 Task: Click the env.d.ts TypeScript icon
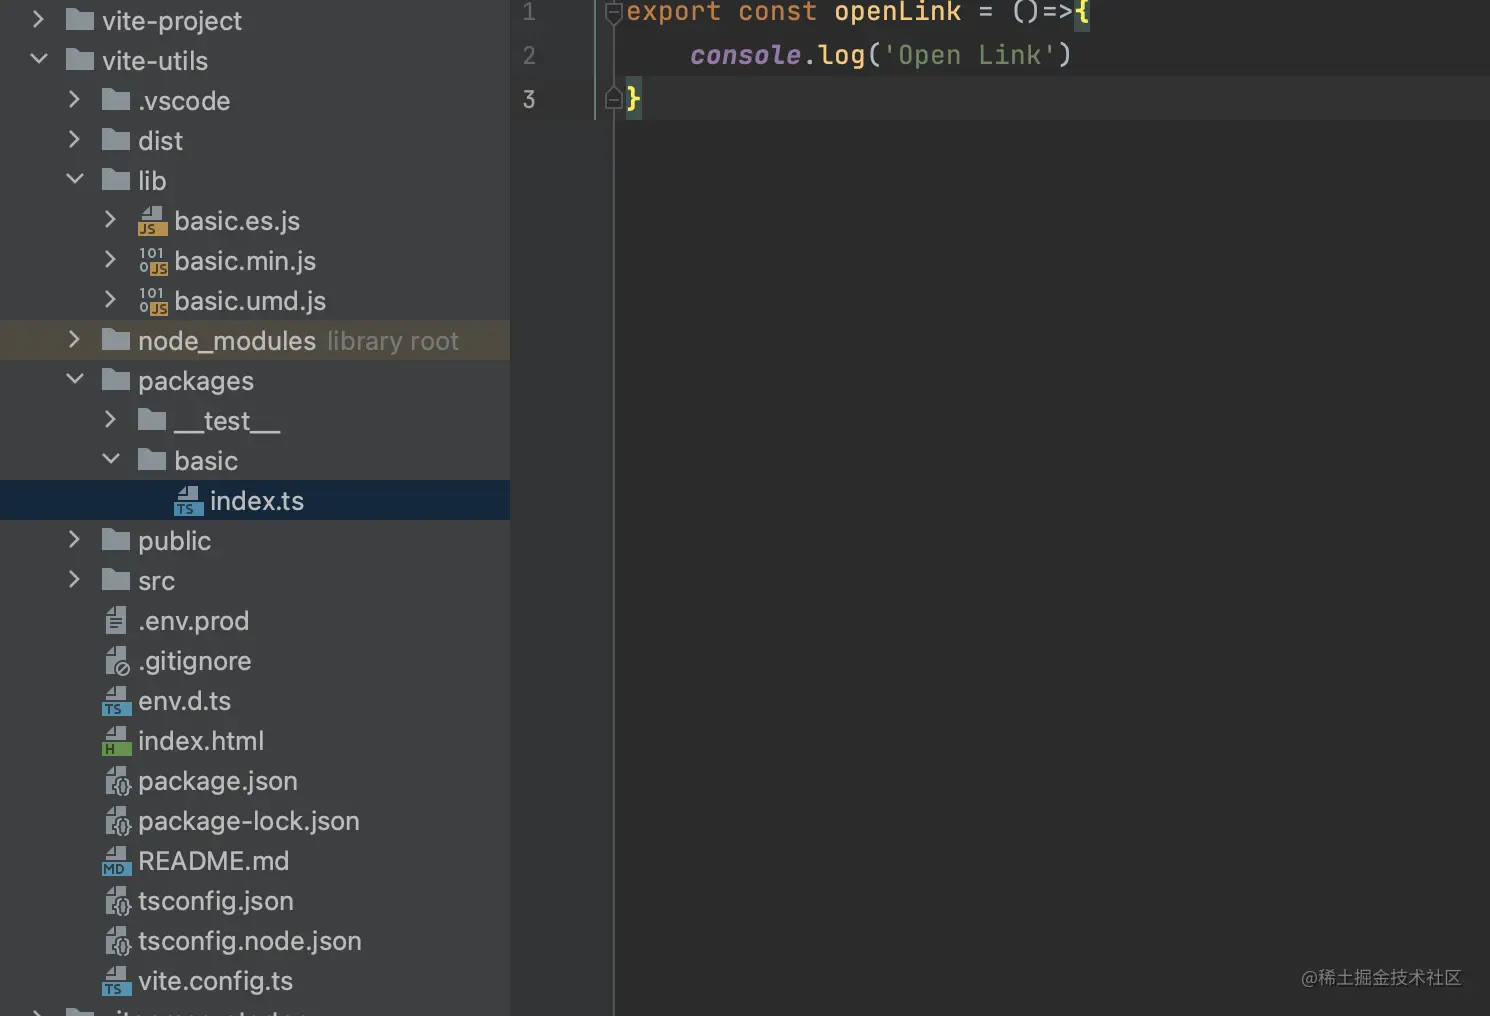116,701
